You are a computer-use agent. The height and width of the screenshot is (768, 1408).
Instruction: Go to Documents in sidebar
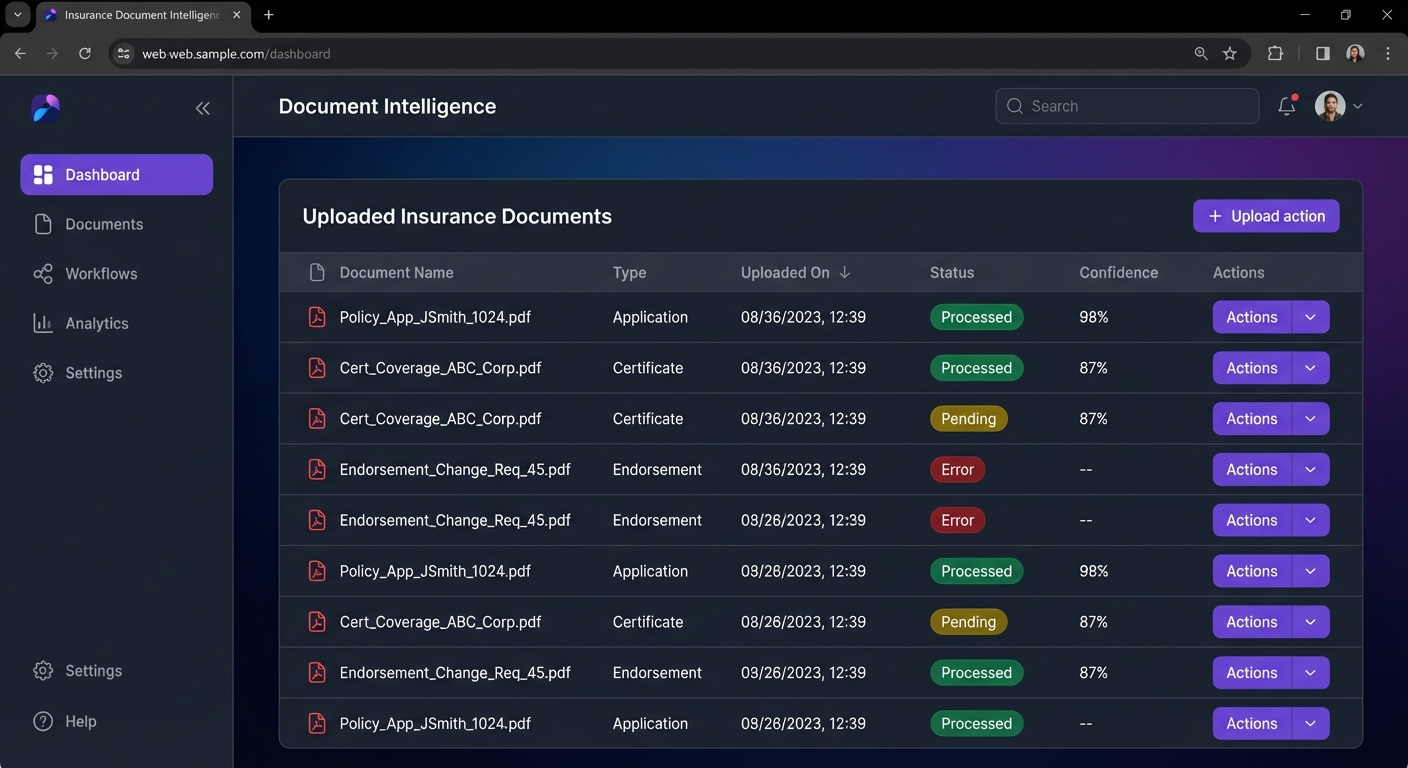pos(104,224)
